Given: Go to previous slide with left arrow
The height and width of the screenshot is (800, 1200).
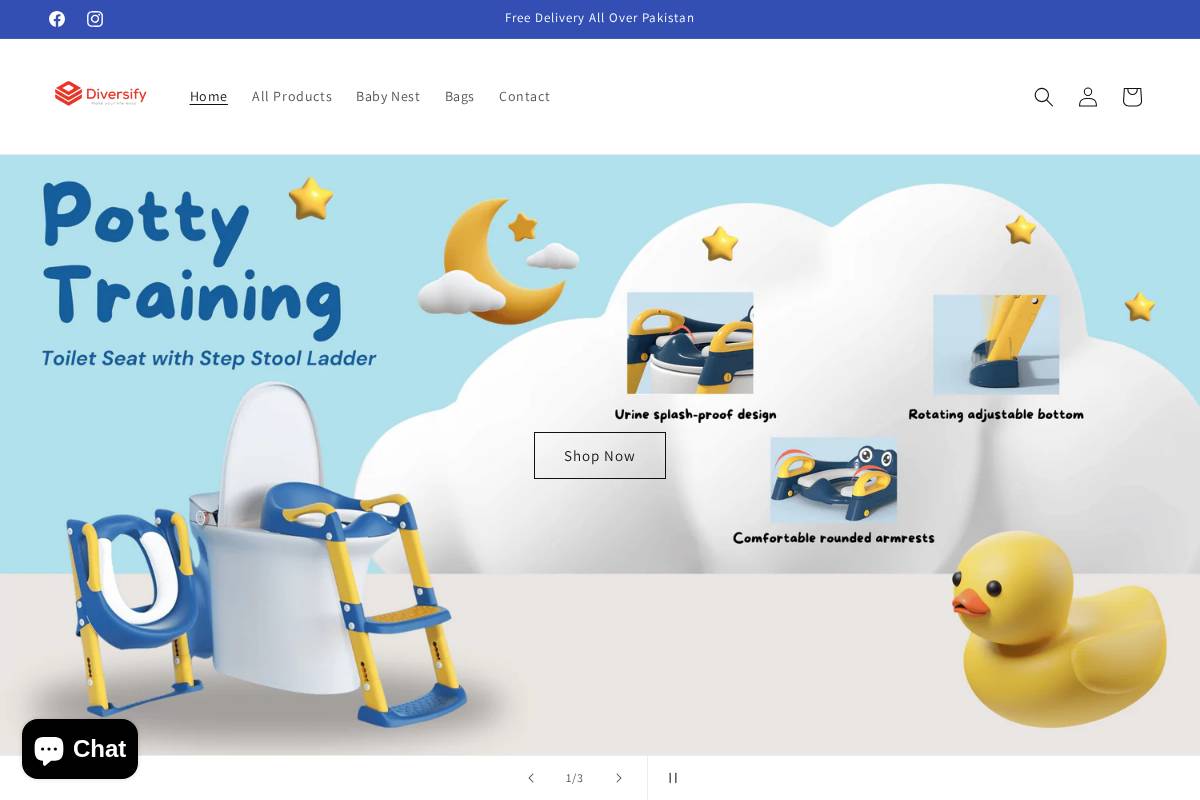Looking at the screenshot, I should point(531,777).
